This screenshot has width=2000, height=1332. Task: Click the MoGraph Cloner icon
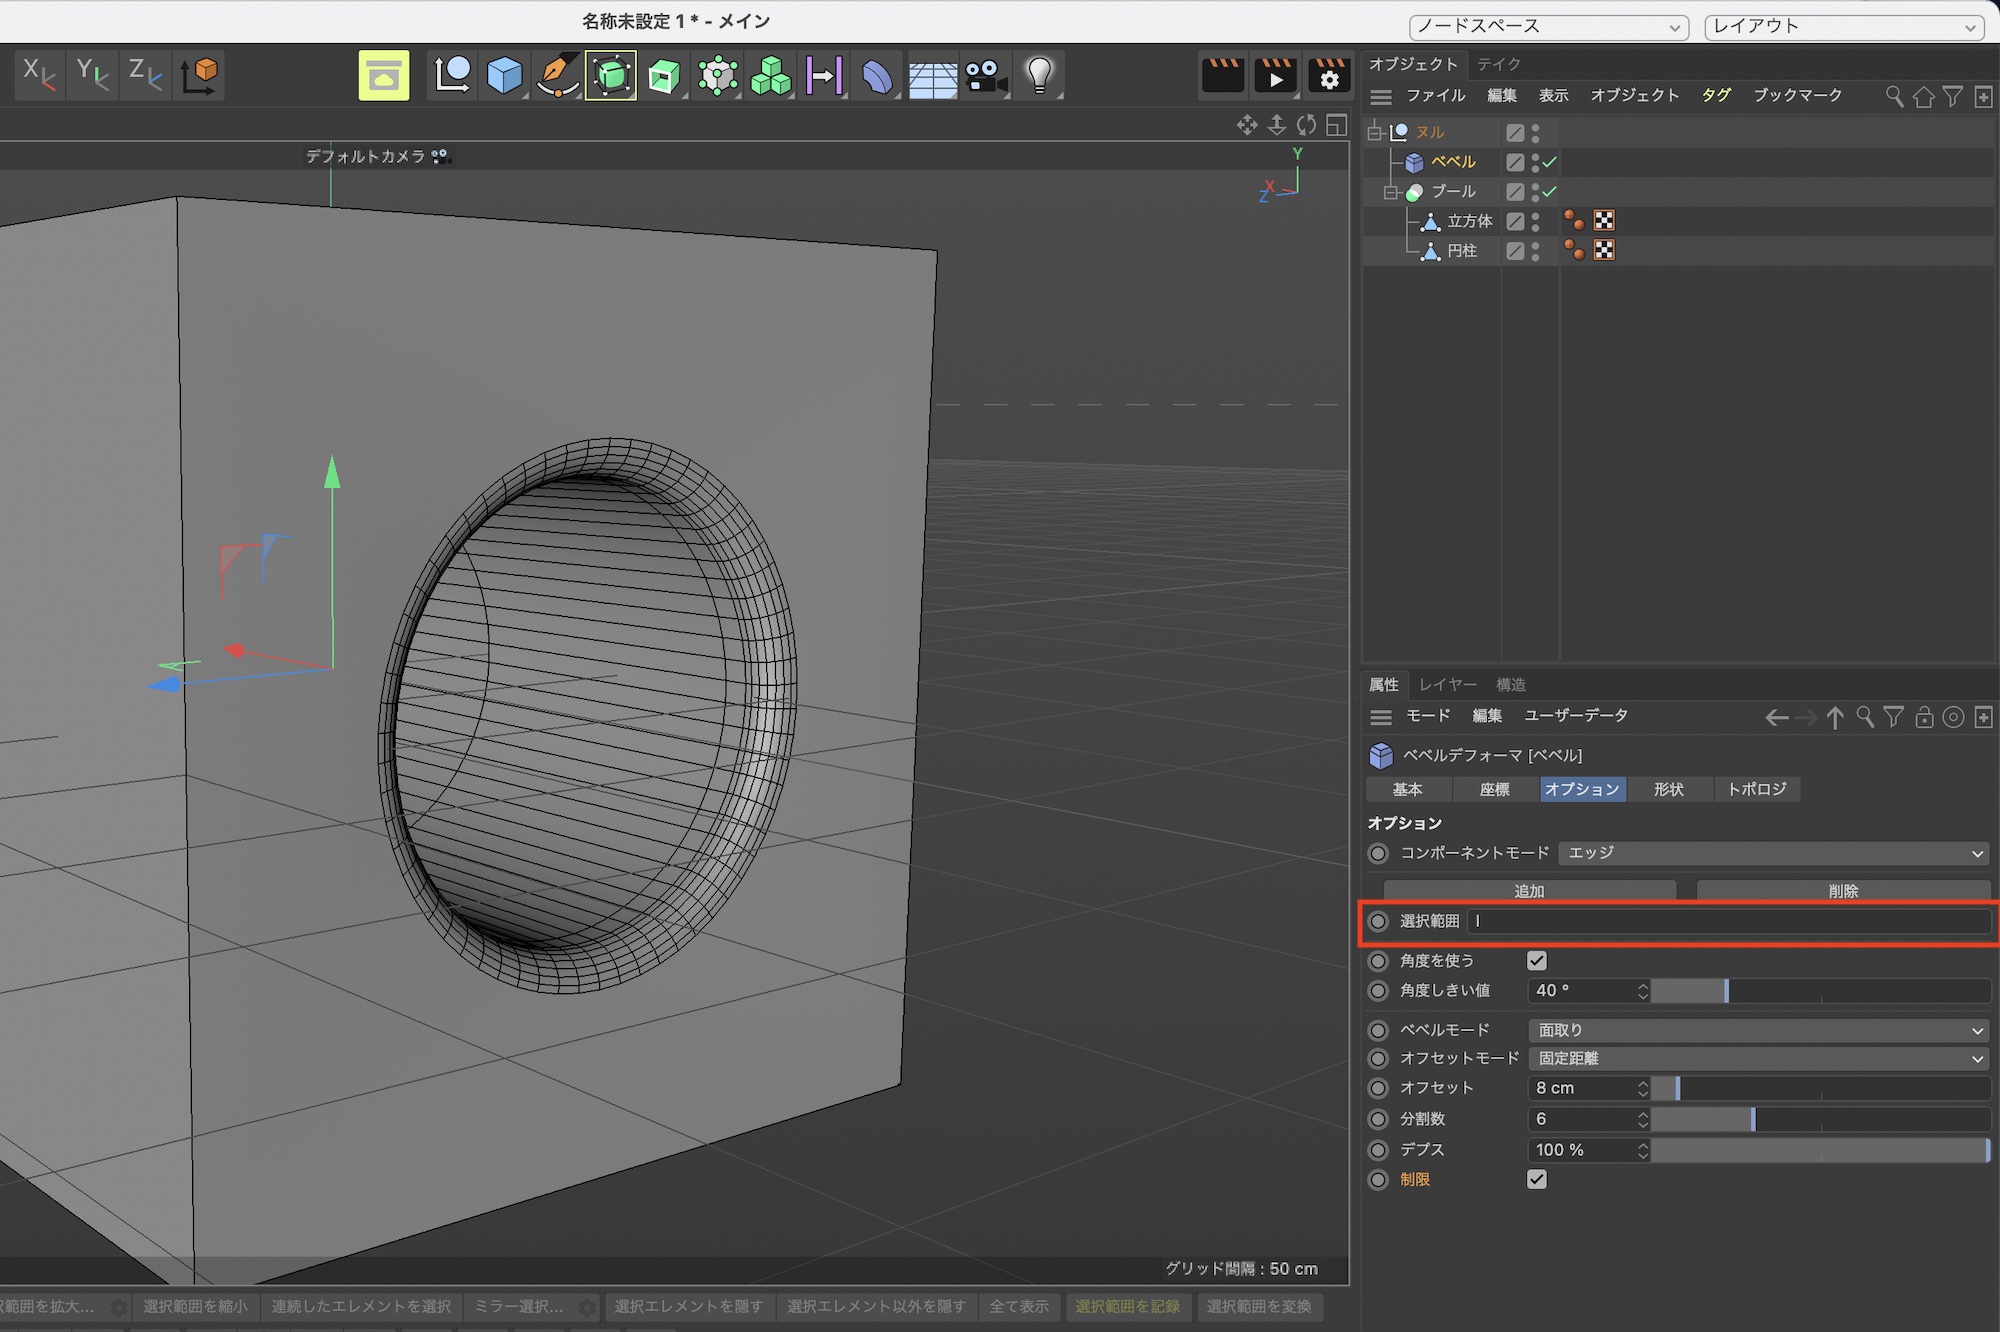coord(770,76)
